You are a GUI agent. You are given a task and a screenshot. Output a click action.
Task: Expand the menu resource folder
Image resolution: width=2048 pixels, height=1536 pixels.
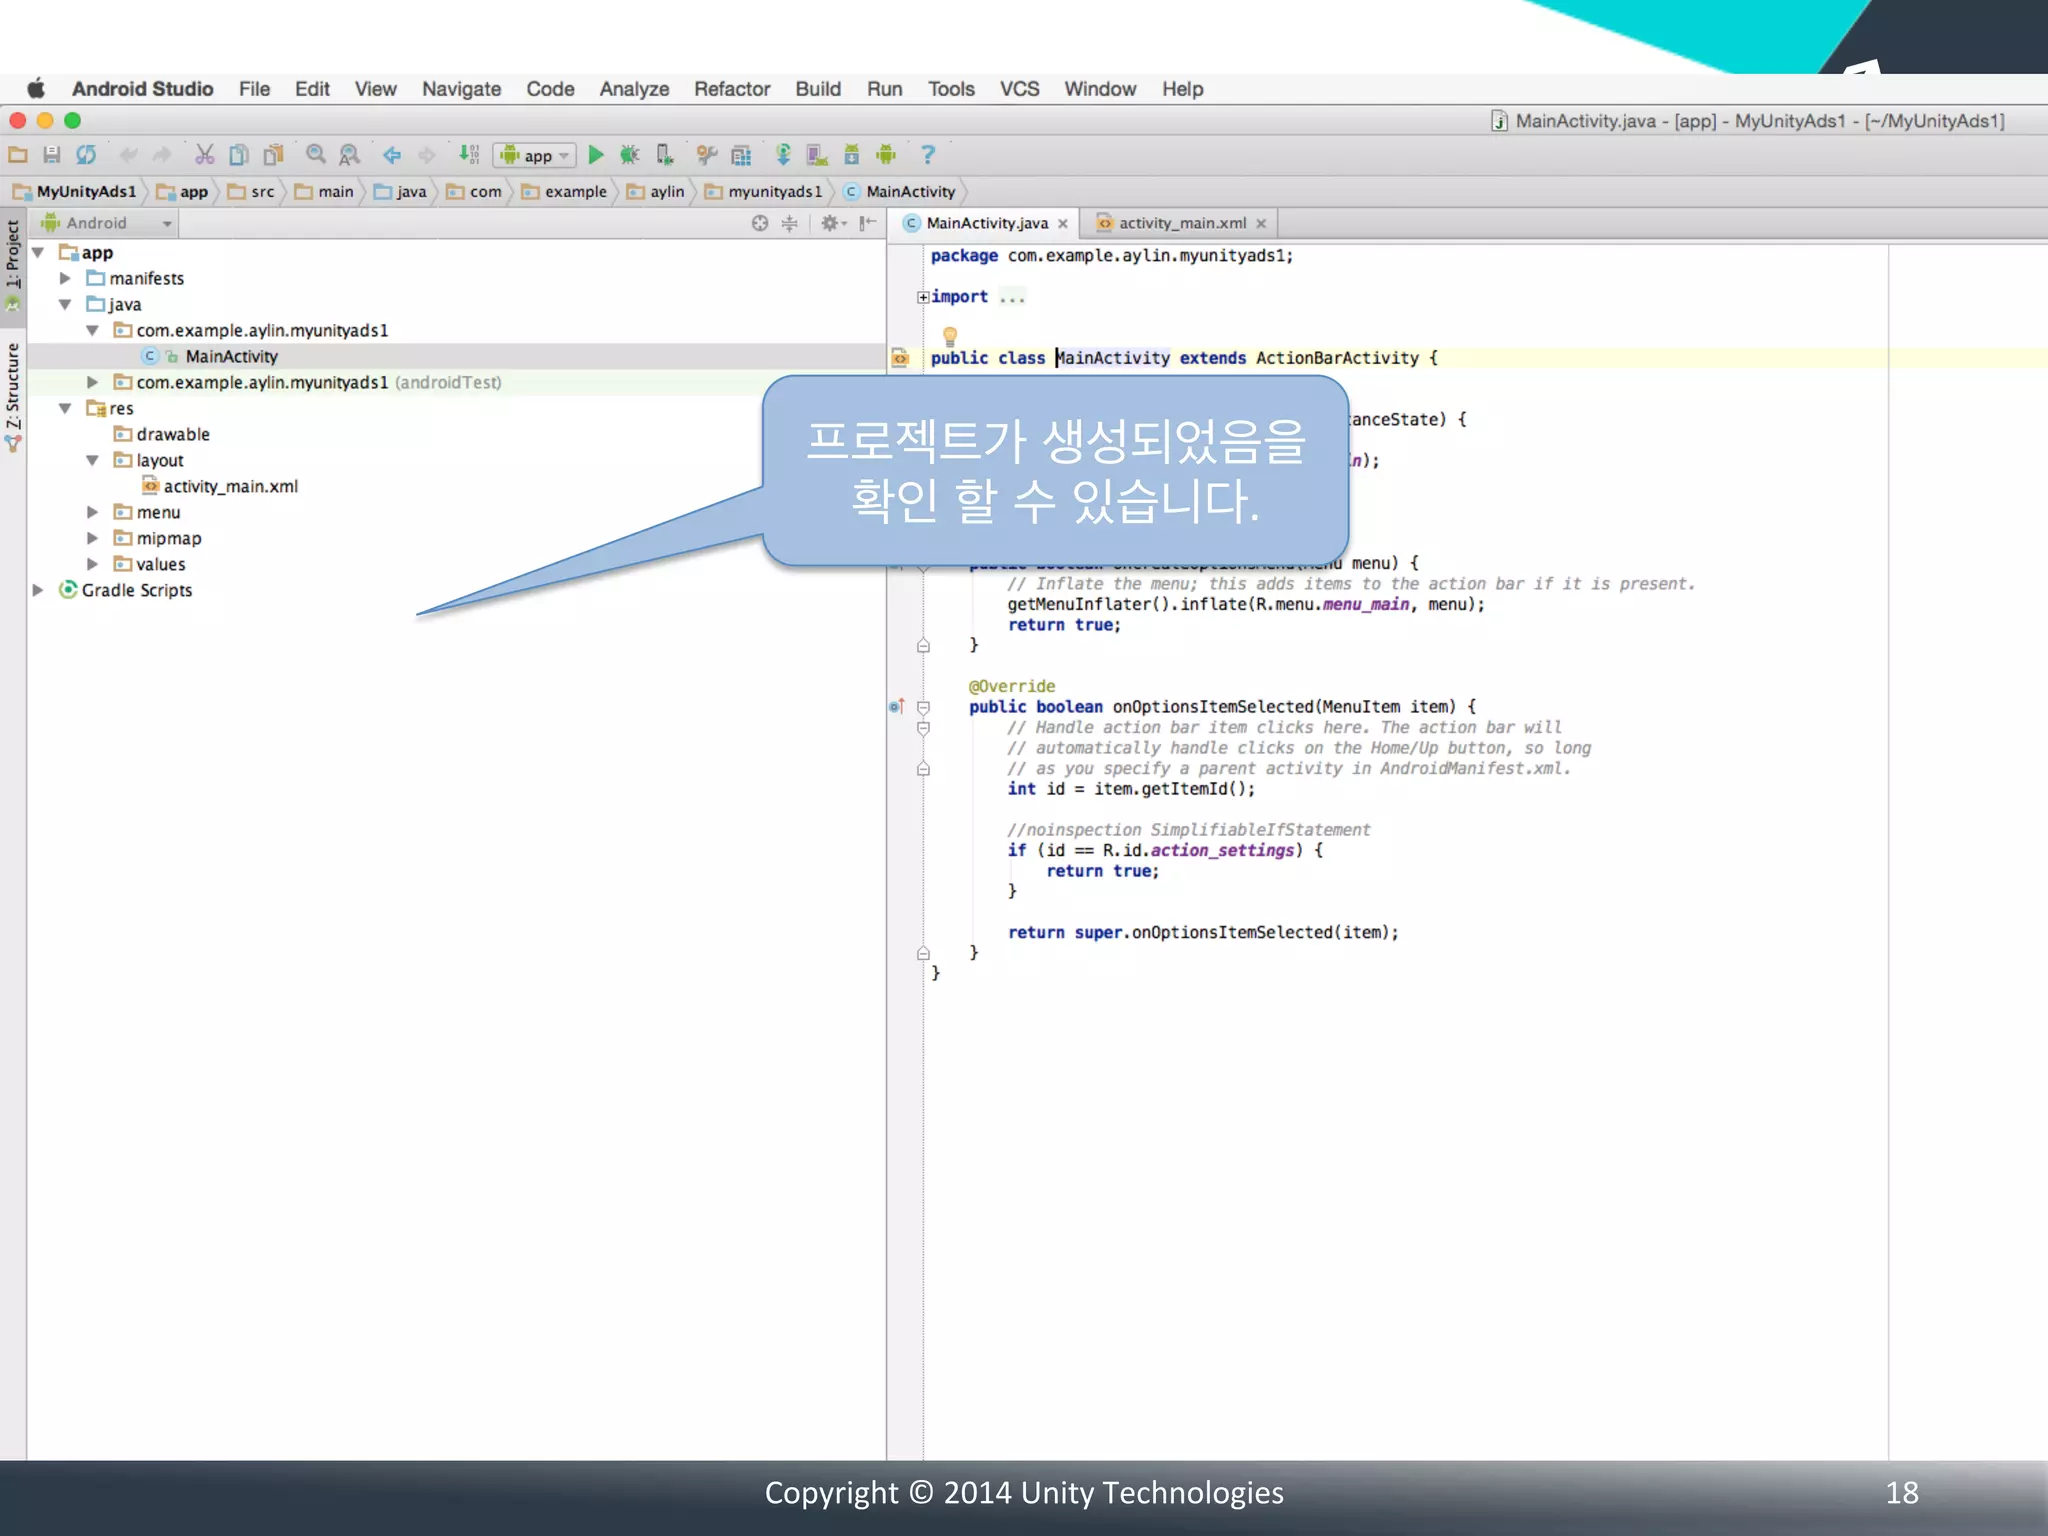pos(92,513)
